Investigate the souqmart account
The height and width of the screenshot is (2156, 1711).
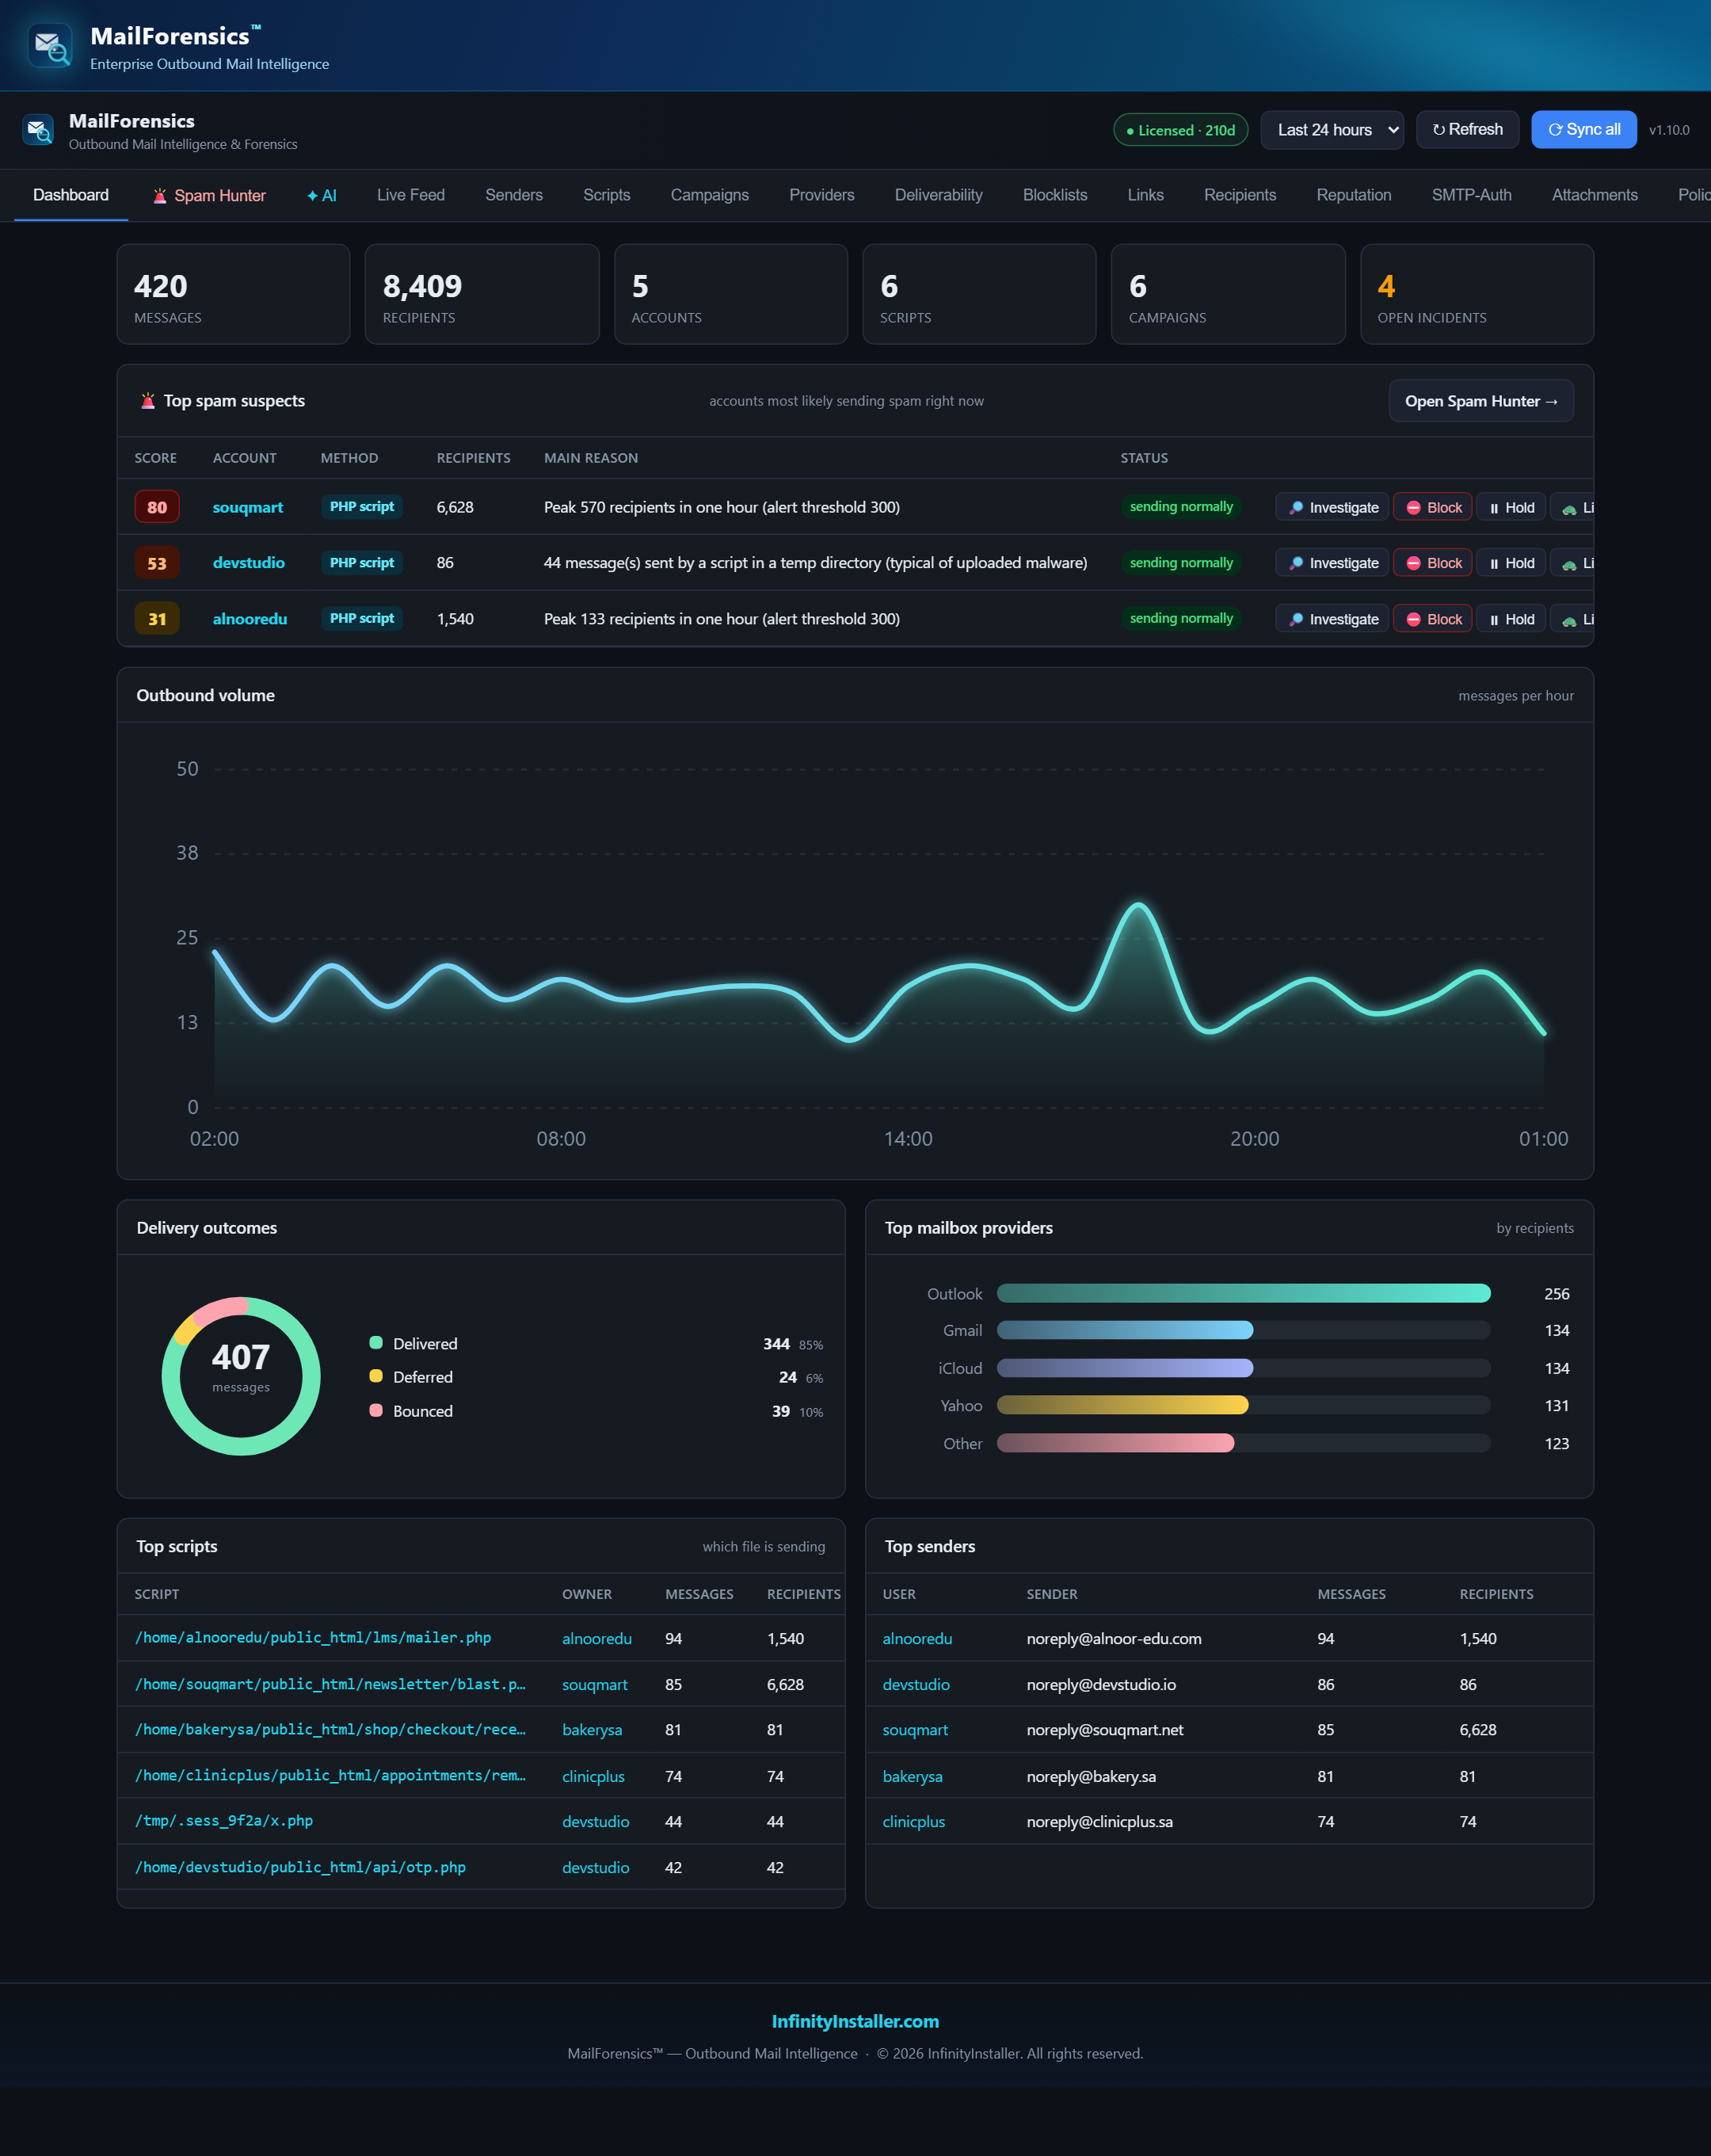[x=1332, y=508]
